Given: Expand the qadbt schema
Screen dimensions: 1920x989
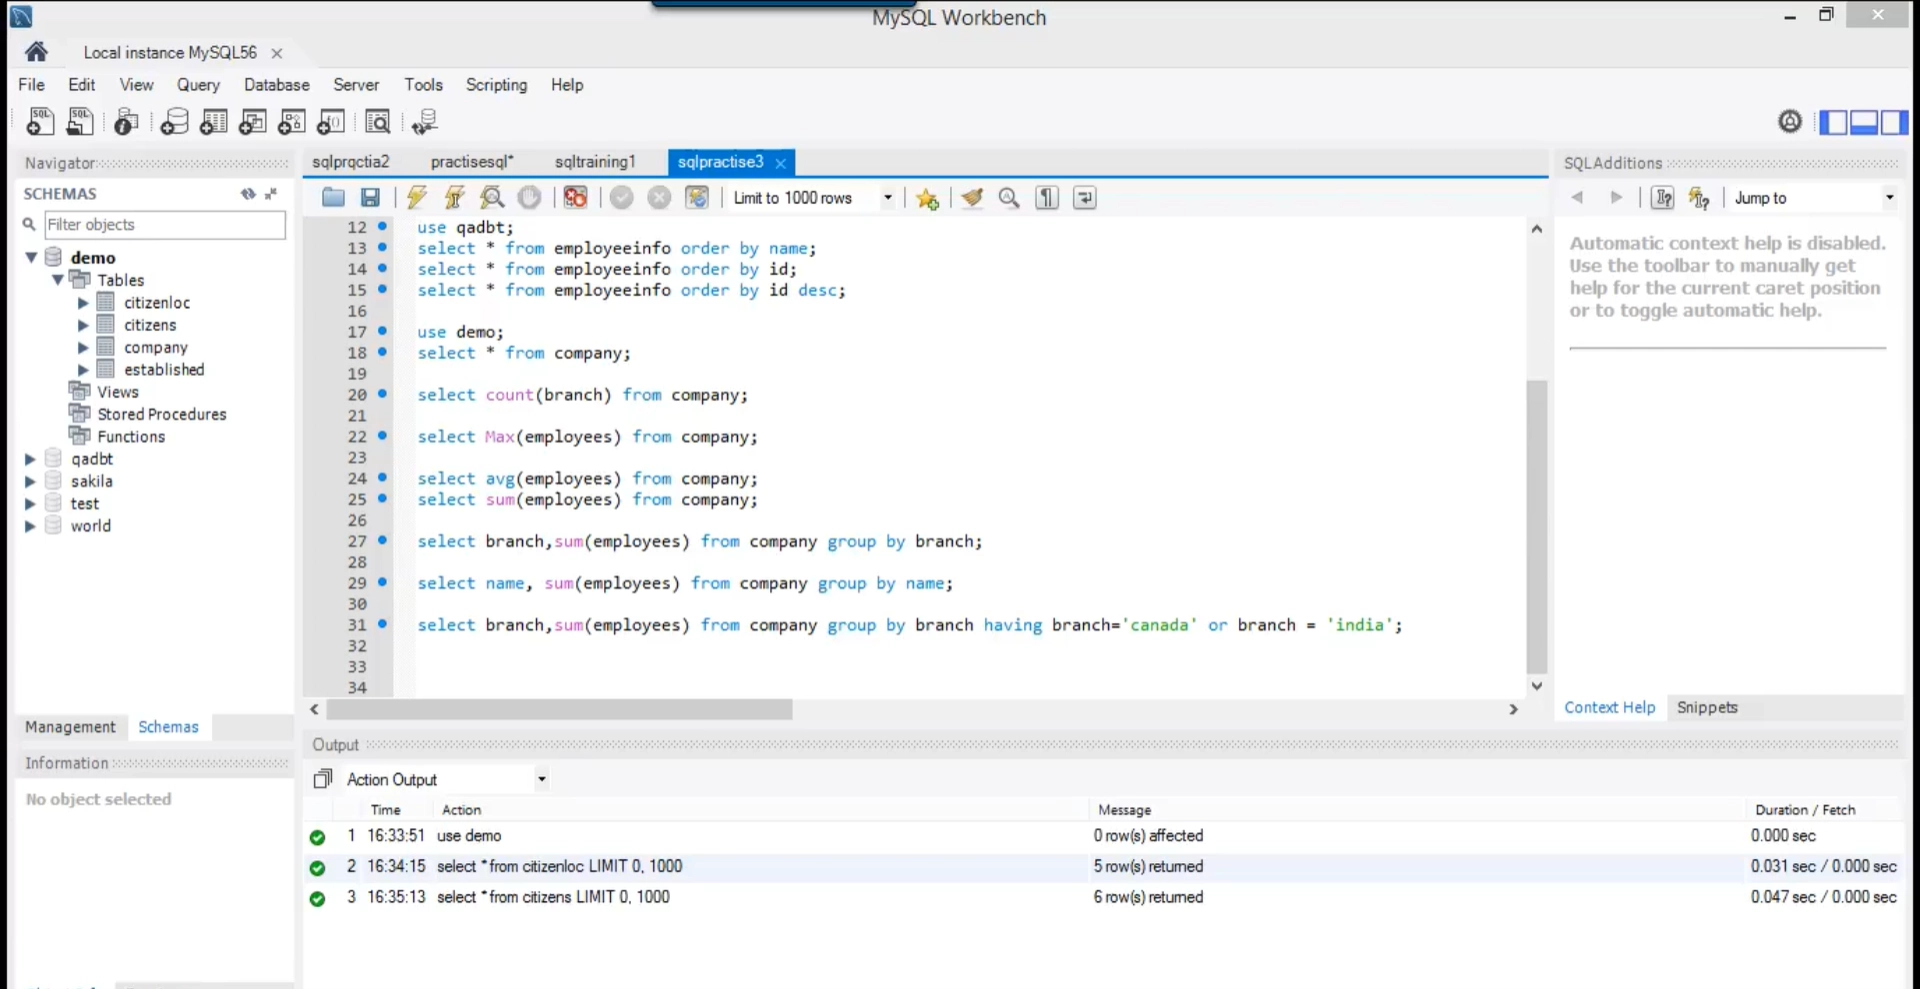Looking at the screenshot, I should [30, 459].
